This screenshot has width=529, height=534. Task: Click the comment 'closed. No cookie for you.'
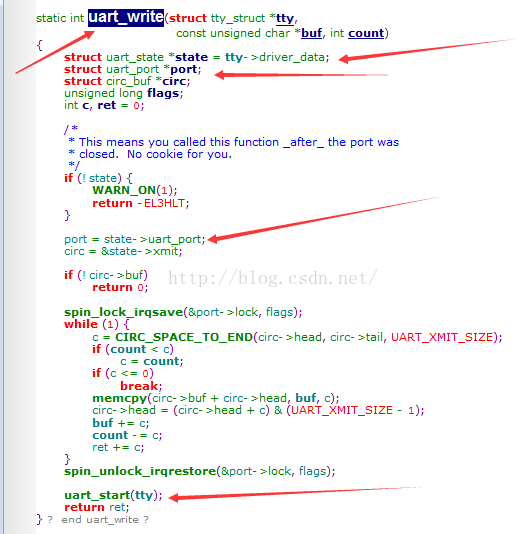pyautogui.click(x=155, y=154)
